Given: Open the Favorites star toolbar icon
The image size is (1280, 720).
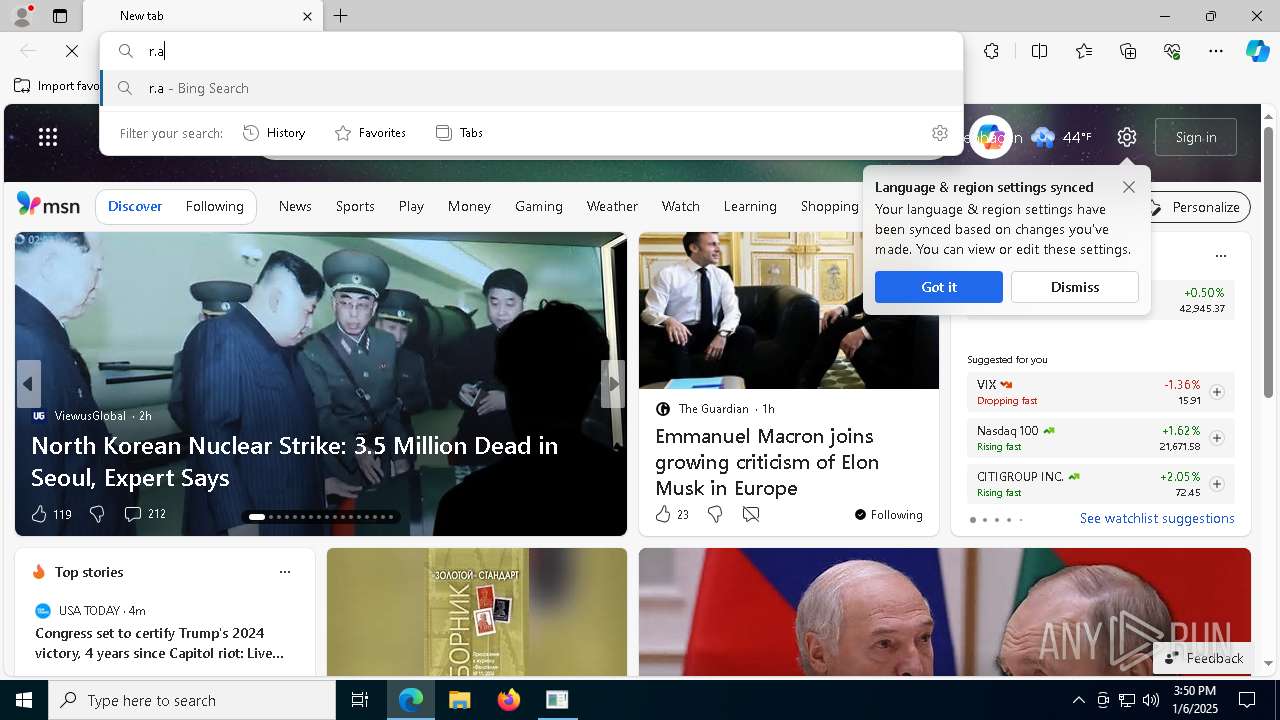Looking at the screenshot, I should [1084, 51].
